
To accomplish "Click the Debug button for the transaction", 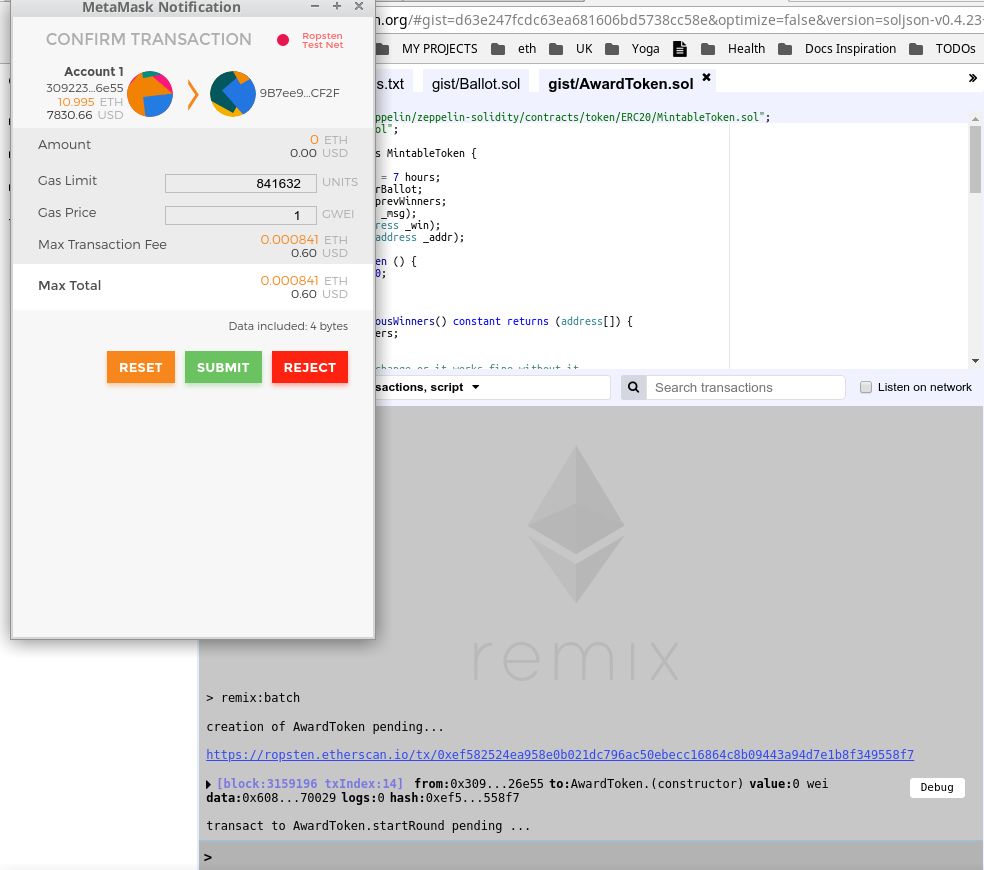I will pos(937,787).
